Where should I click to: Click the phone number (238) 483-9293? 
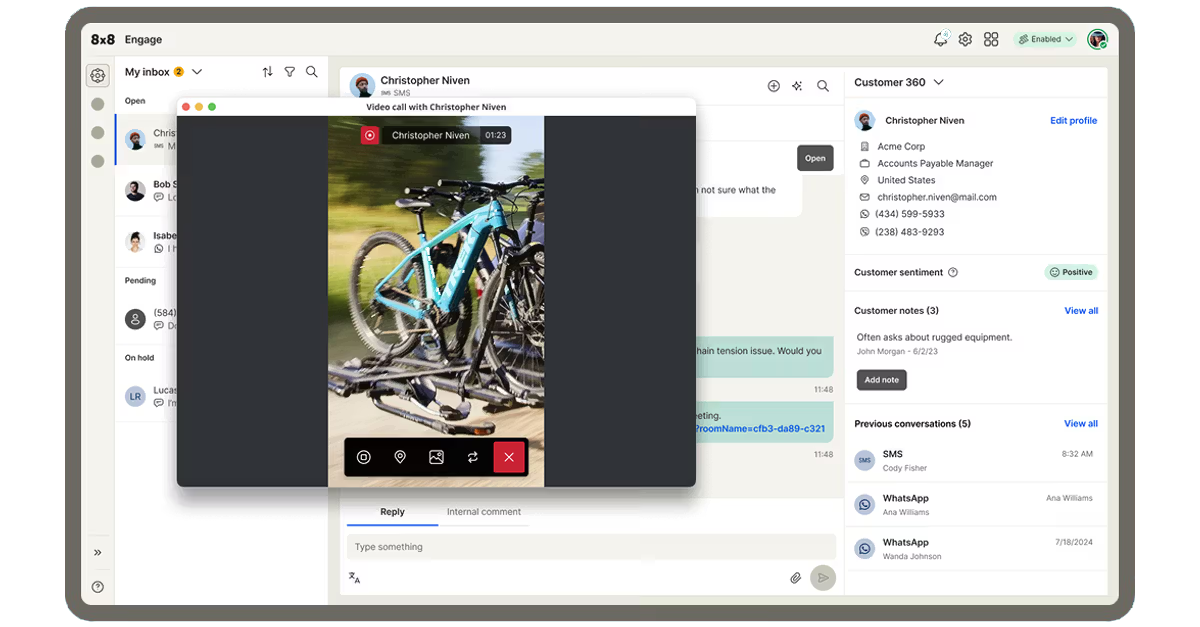911,232
